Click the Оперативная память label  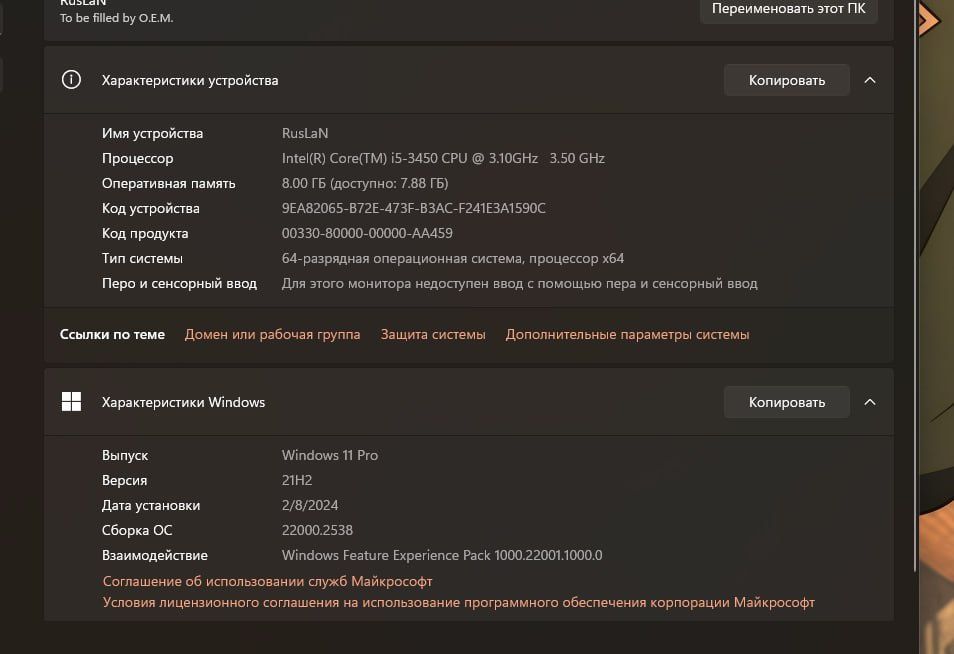tap(169, 183)
